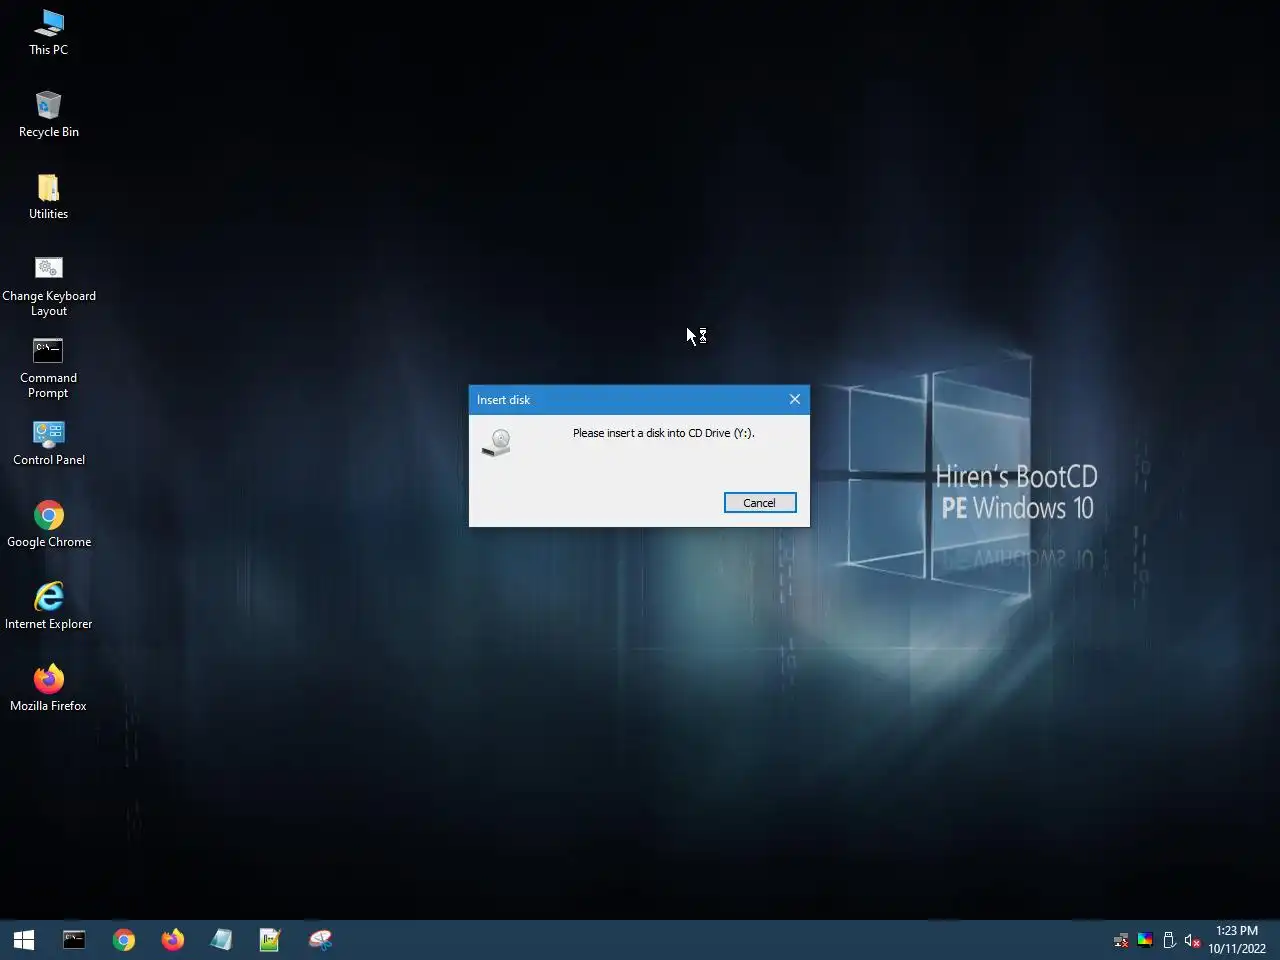Image resolution: width=1280 pixels, height=960 pixels.
Task: Launch Chrome from the taskbar
Action: tap(124, 940)
